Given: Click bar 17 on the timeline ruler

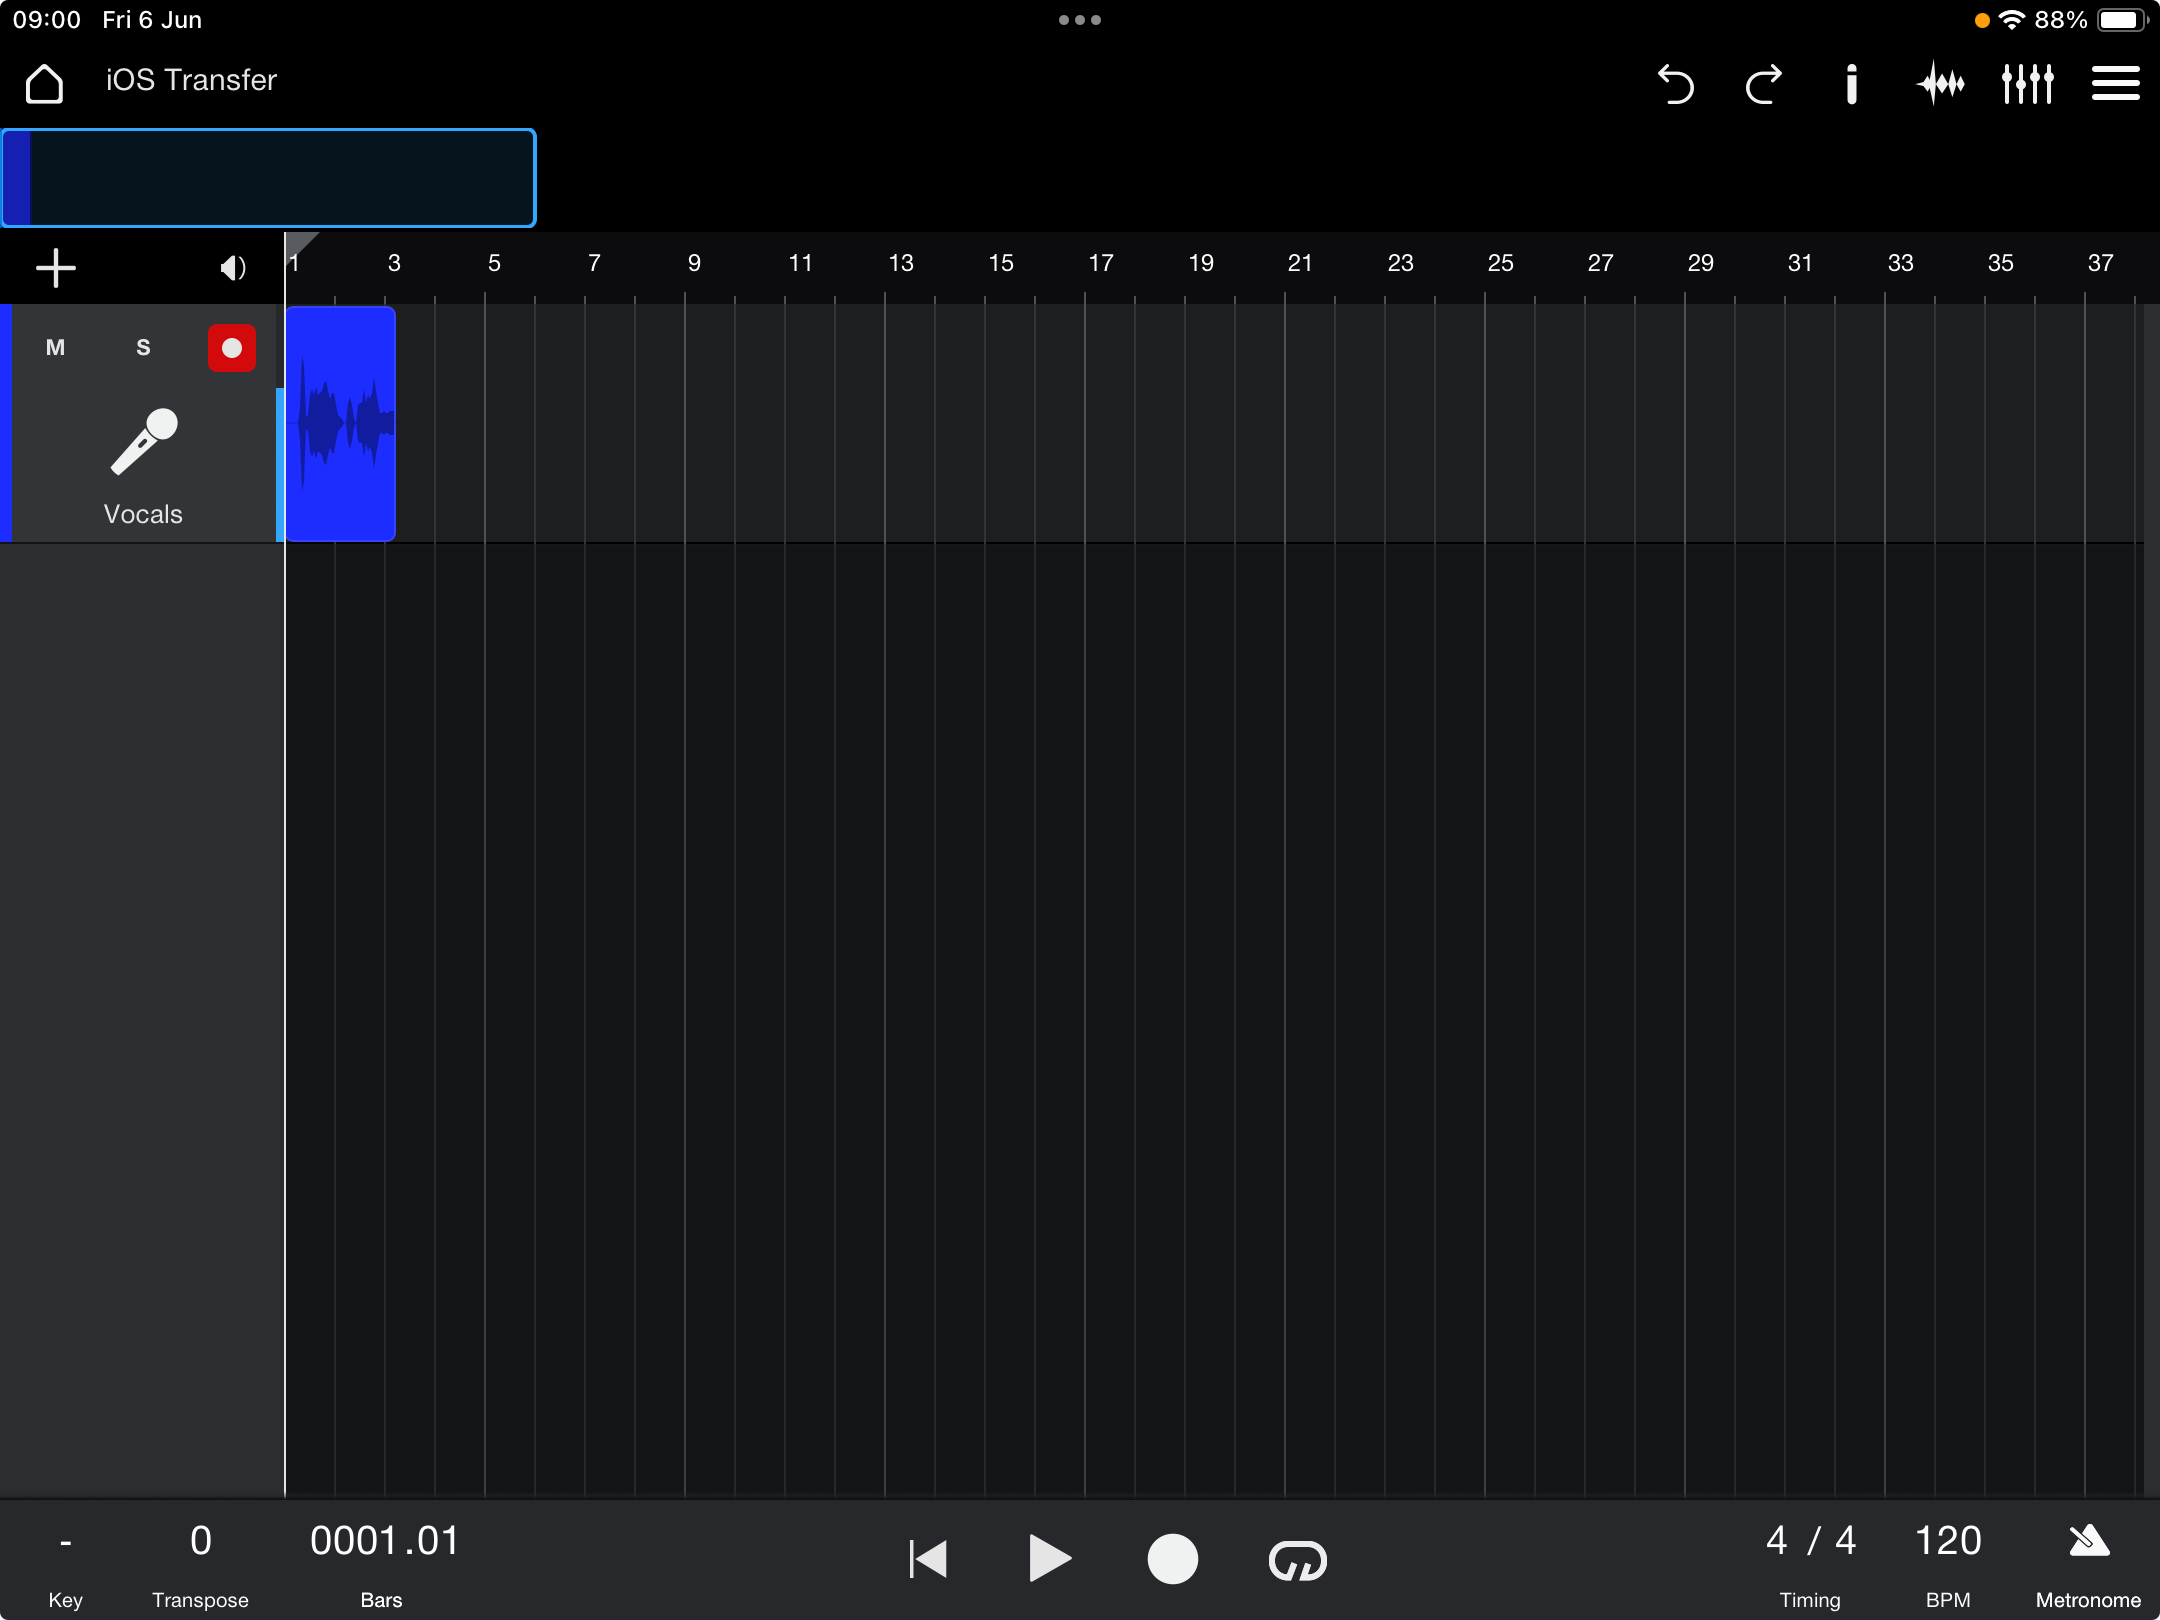Looking at the screenshot, I should [x=1100, y=264].
